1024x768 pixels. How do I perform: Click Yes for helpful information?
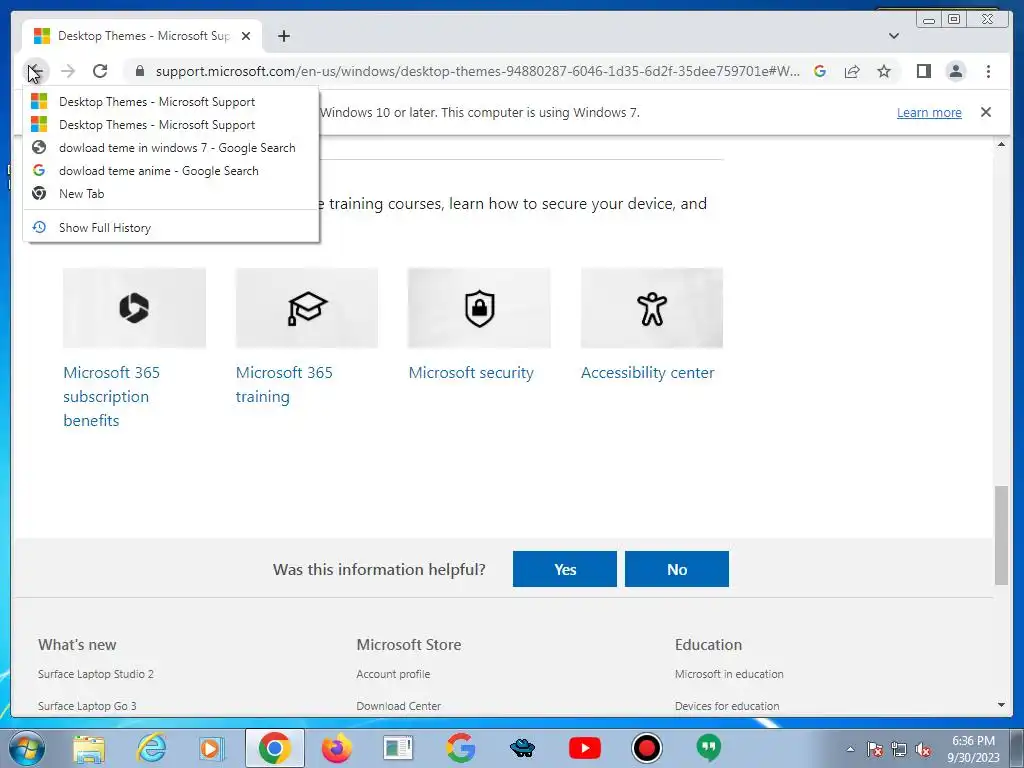564,569
